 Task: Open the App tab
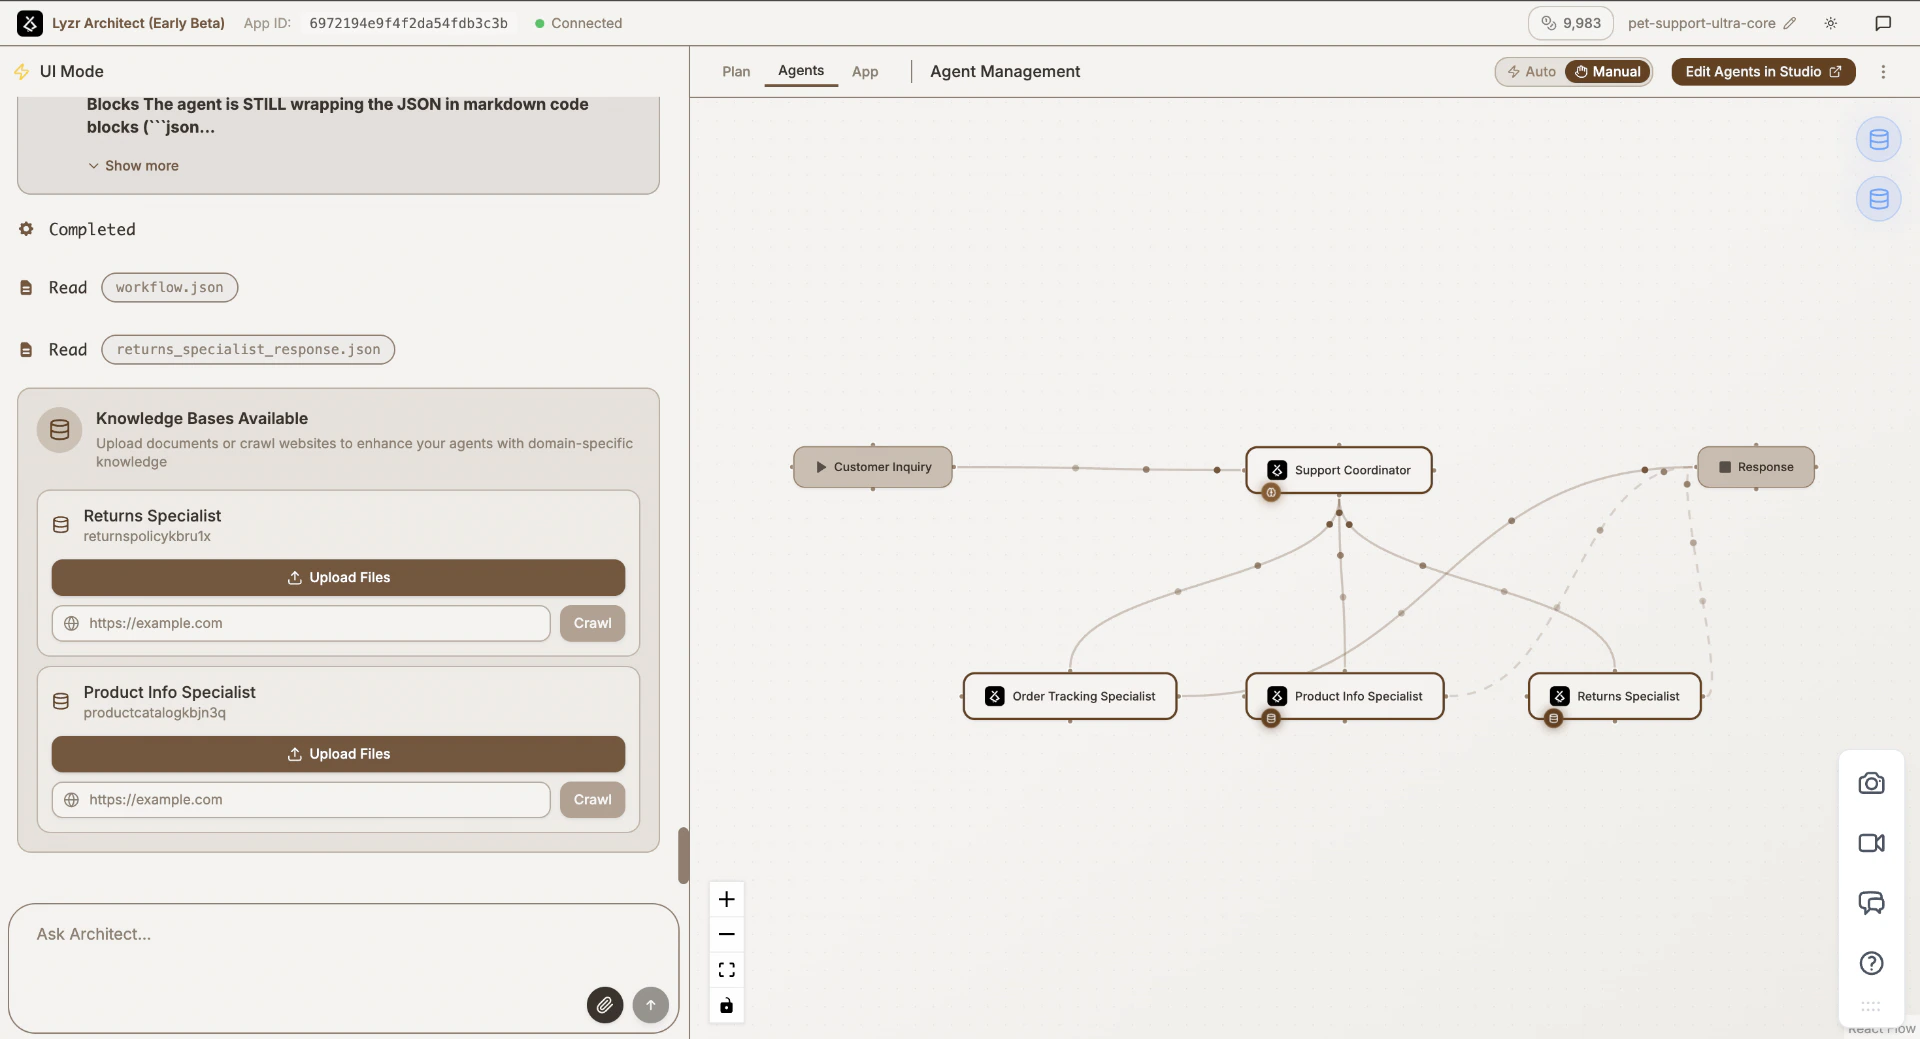[865, 71]
